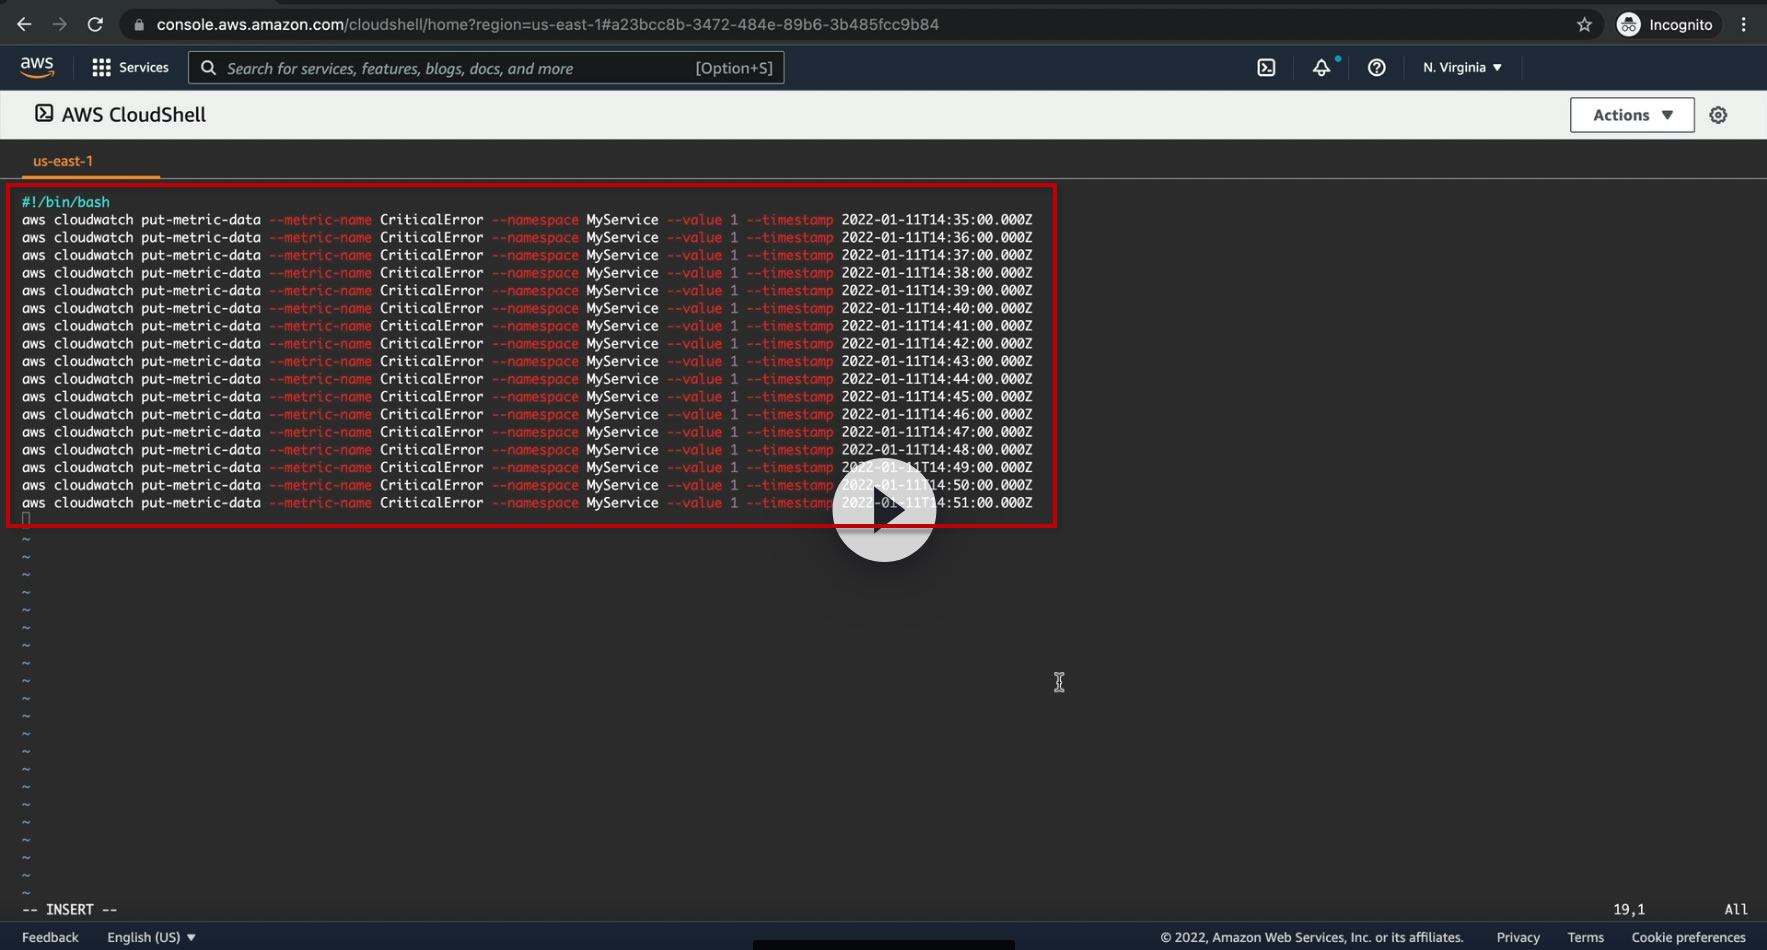Click the browser address bar URL
1767x950 pixels.
point(548,24)
